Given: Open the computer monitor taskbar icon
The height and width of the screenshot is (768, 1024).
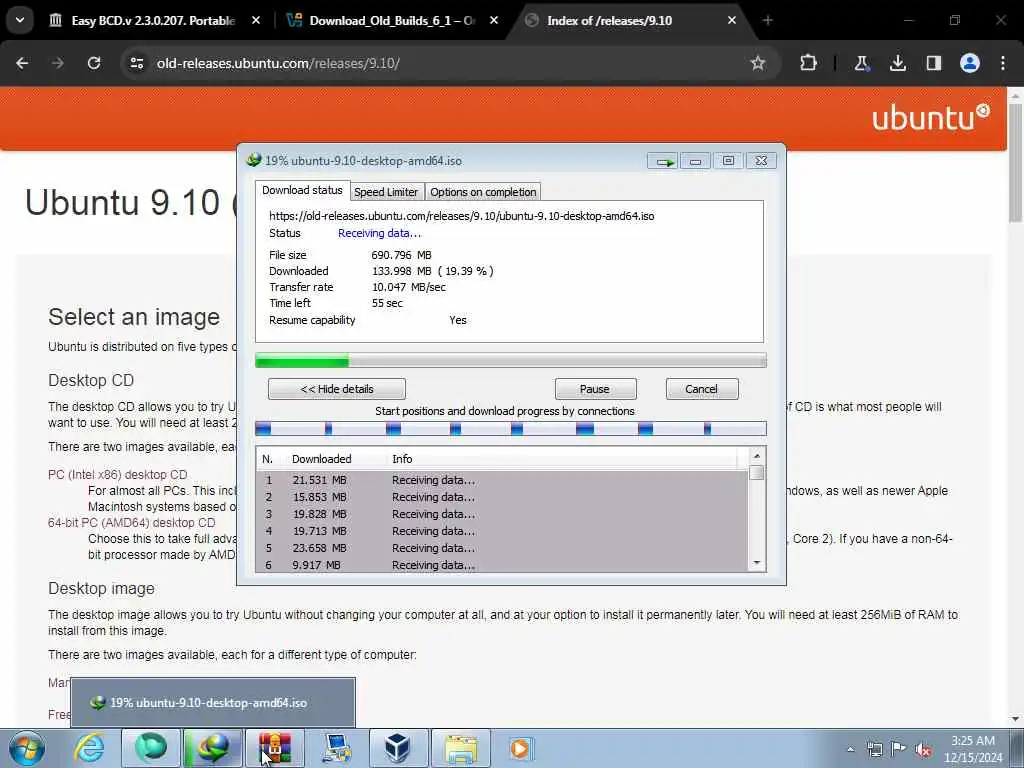Looking at the screenshot, I should point(336,748).
